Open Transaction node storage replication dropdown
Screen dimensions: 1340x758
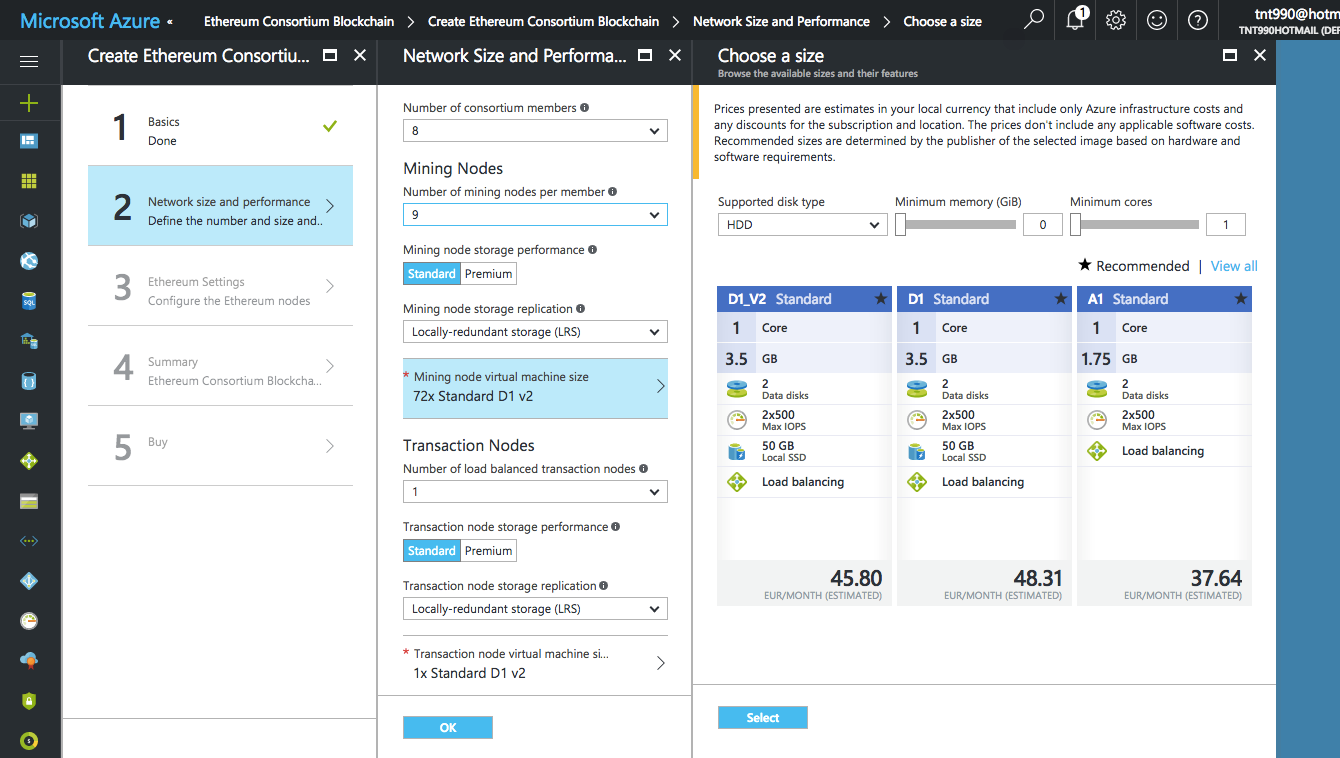pyautogui.click(x=535, y=609)
